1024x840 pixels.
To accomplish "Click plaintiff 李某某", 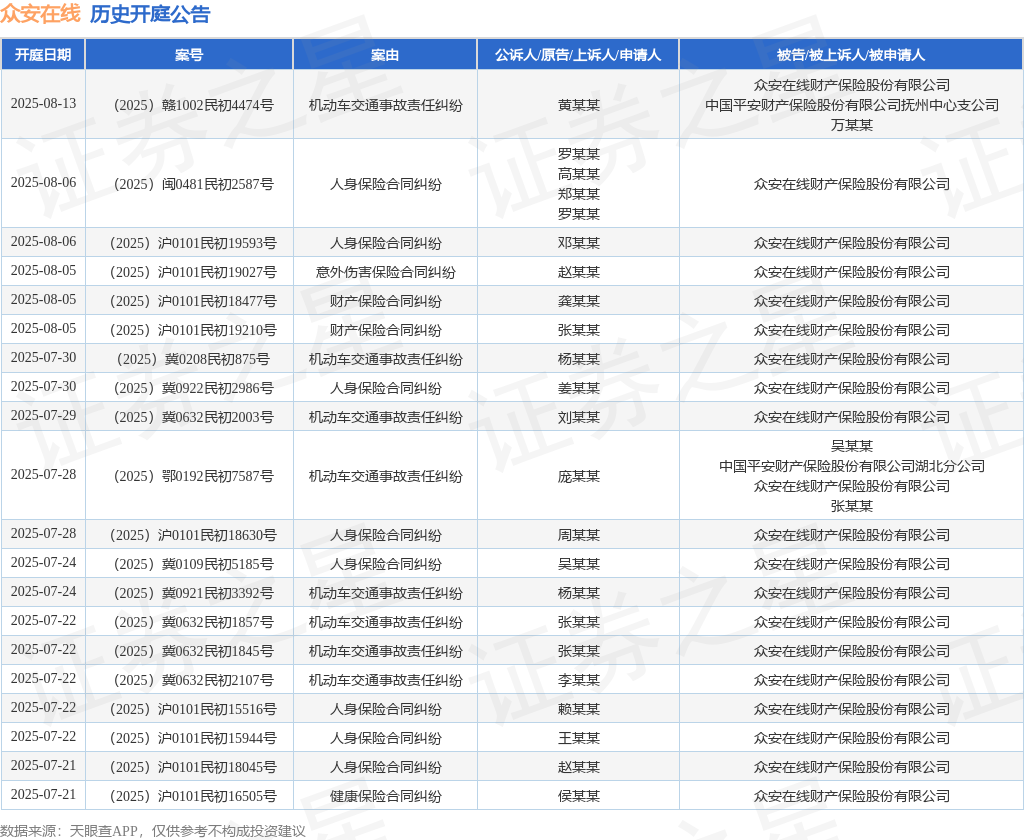I will [x=579, y=680].
